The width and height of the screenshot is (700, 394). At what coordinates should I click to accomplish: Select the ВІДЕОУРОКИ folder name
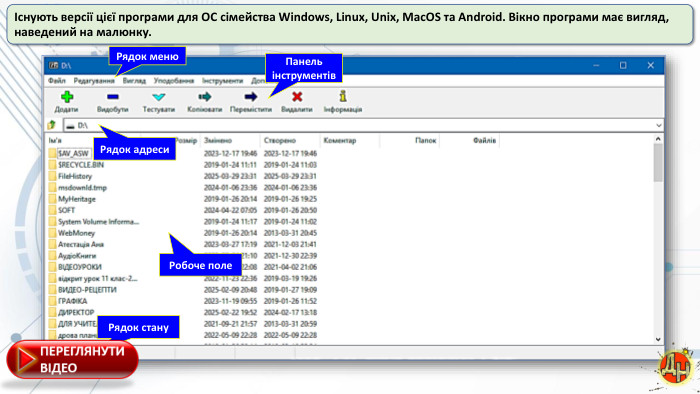coord(80,267)
